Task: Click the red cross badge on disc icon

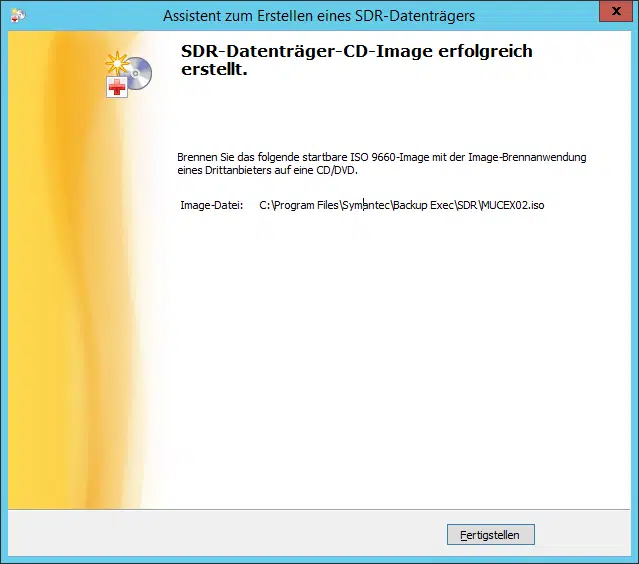Action: click(115, 89)
